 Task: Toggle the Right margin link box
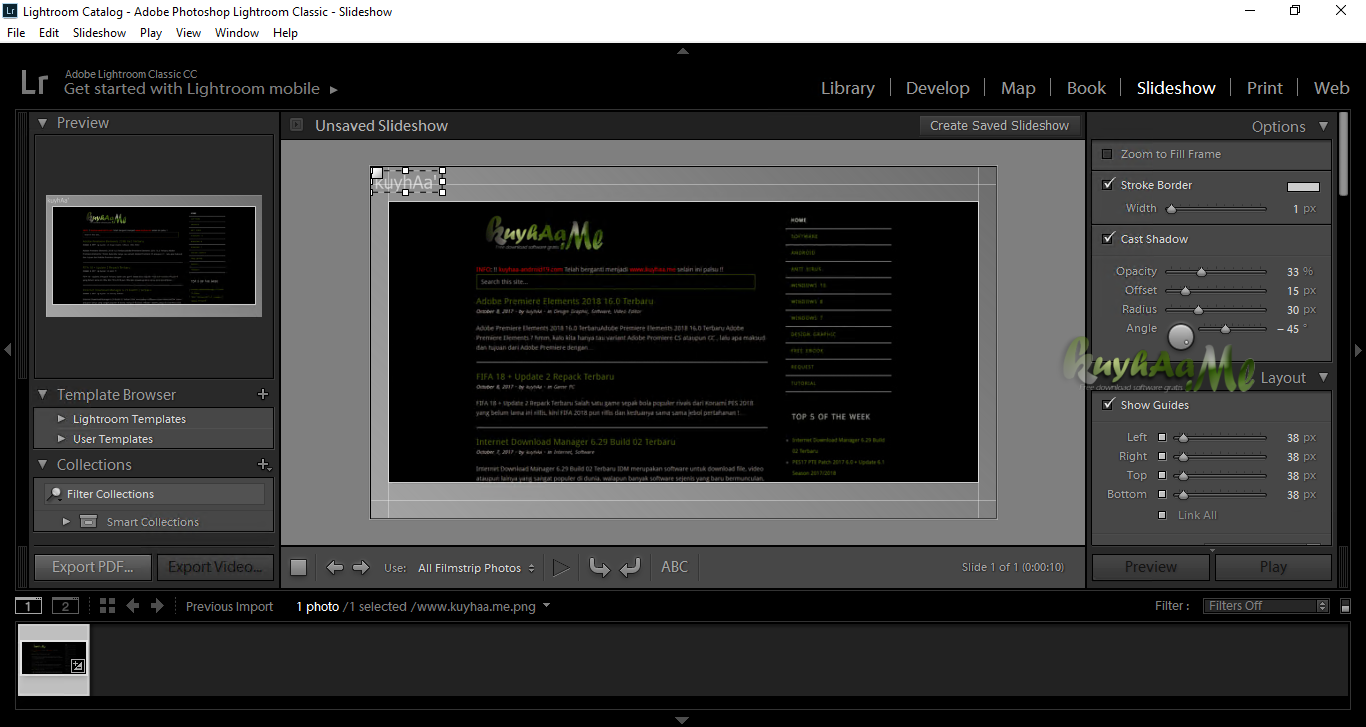pyautogui.click(x=1162, y=456)
